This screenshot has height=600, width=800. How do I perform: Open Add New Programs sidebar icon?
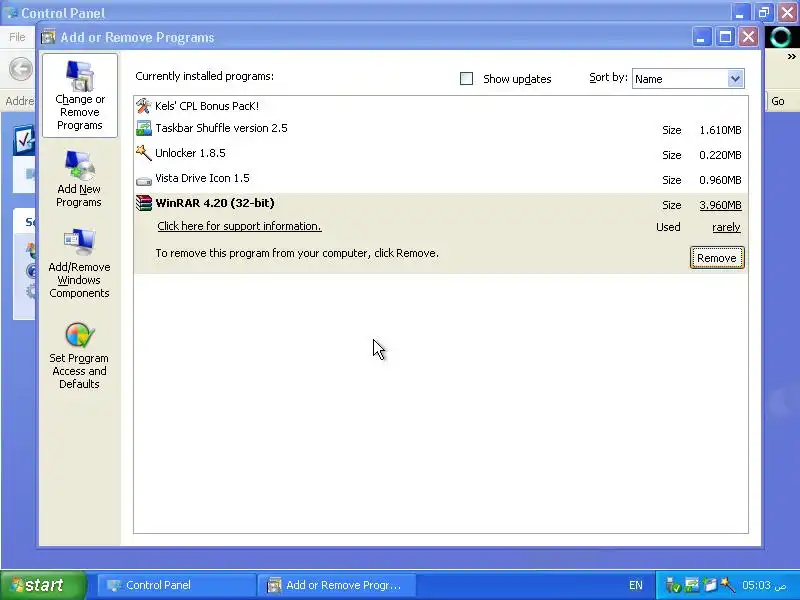point(79,179)
